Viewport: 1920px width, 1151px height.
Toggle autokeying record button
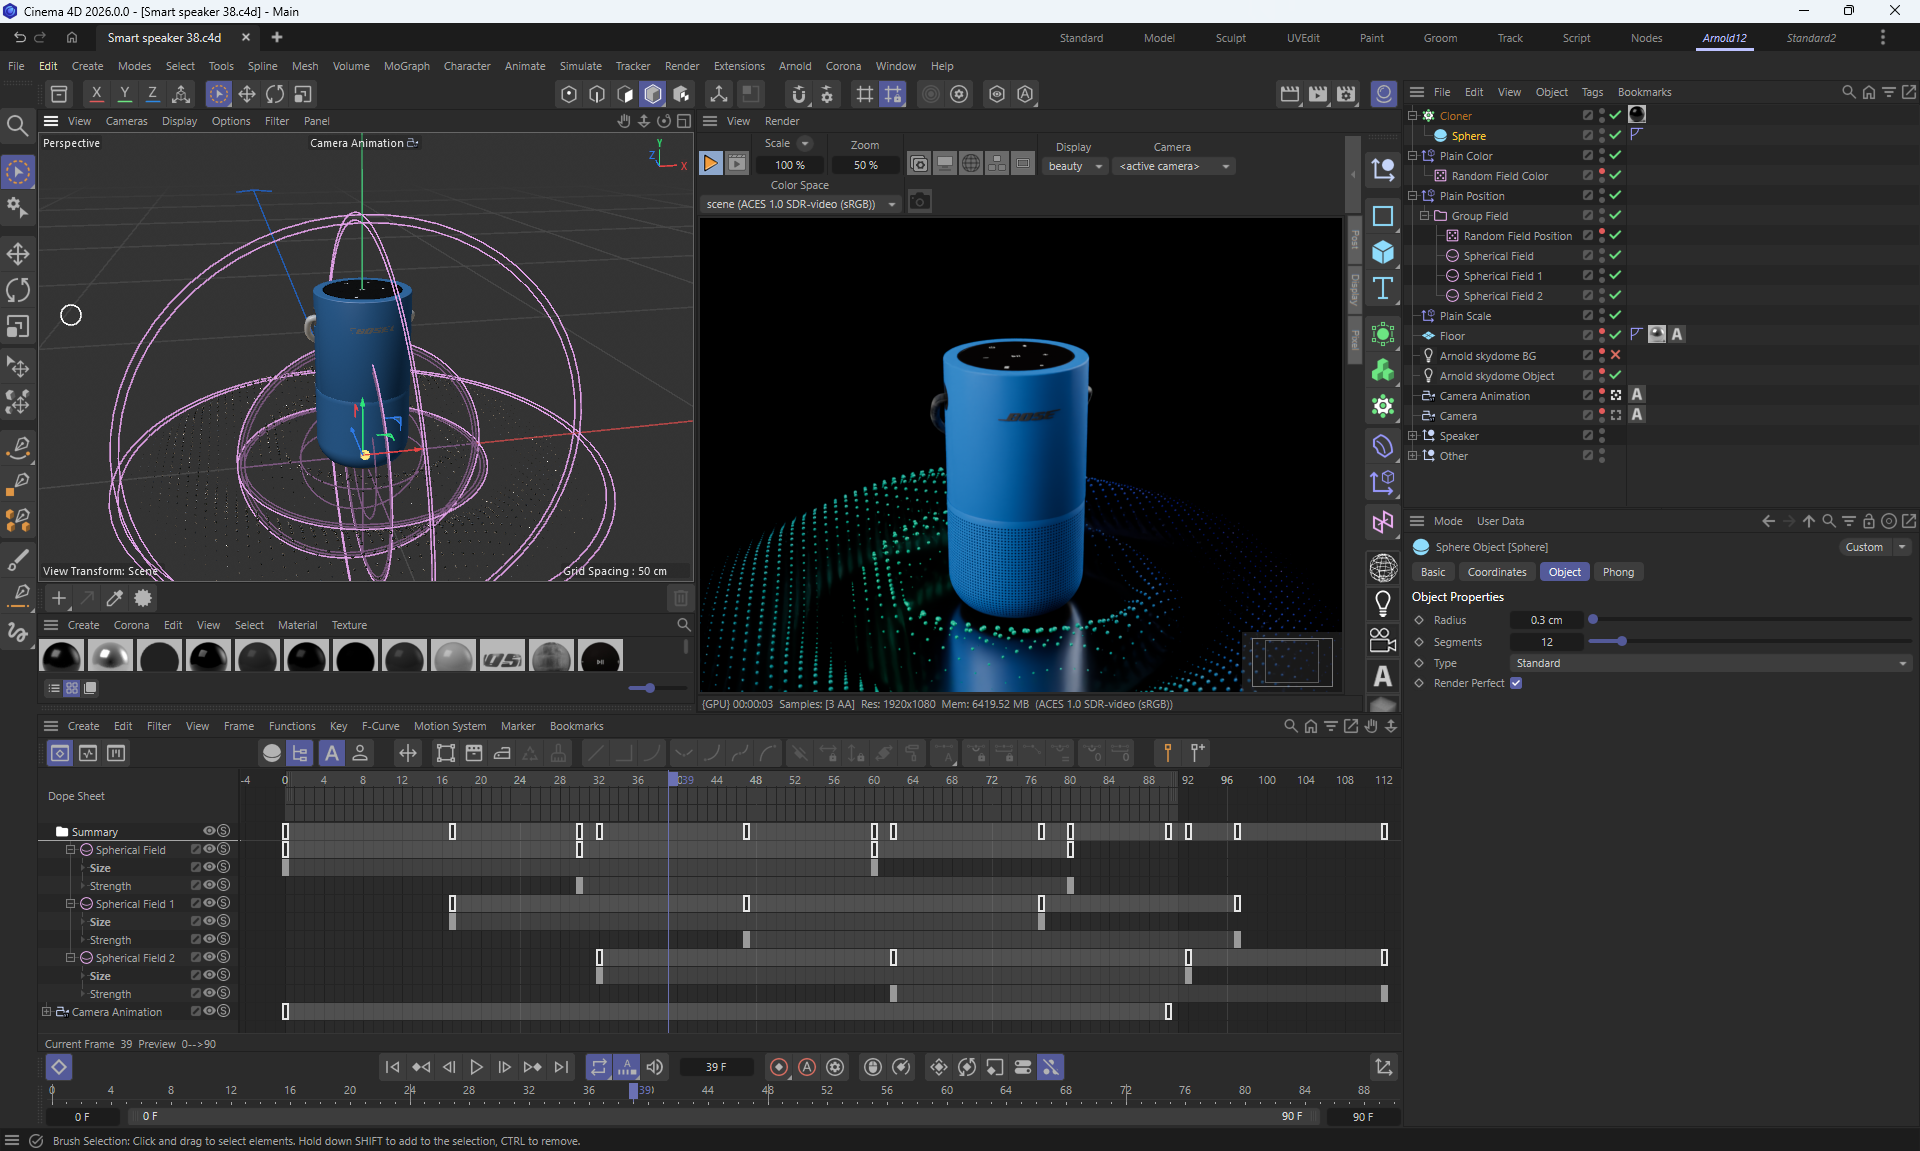click(x=807, y=1067)
